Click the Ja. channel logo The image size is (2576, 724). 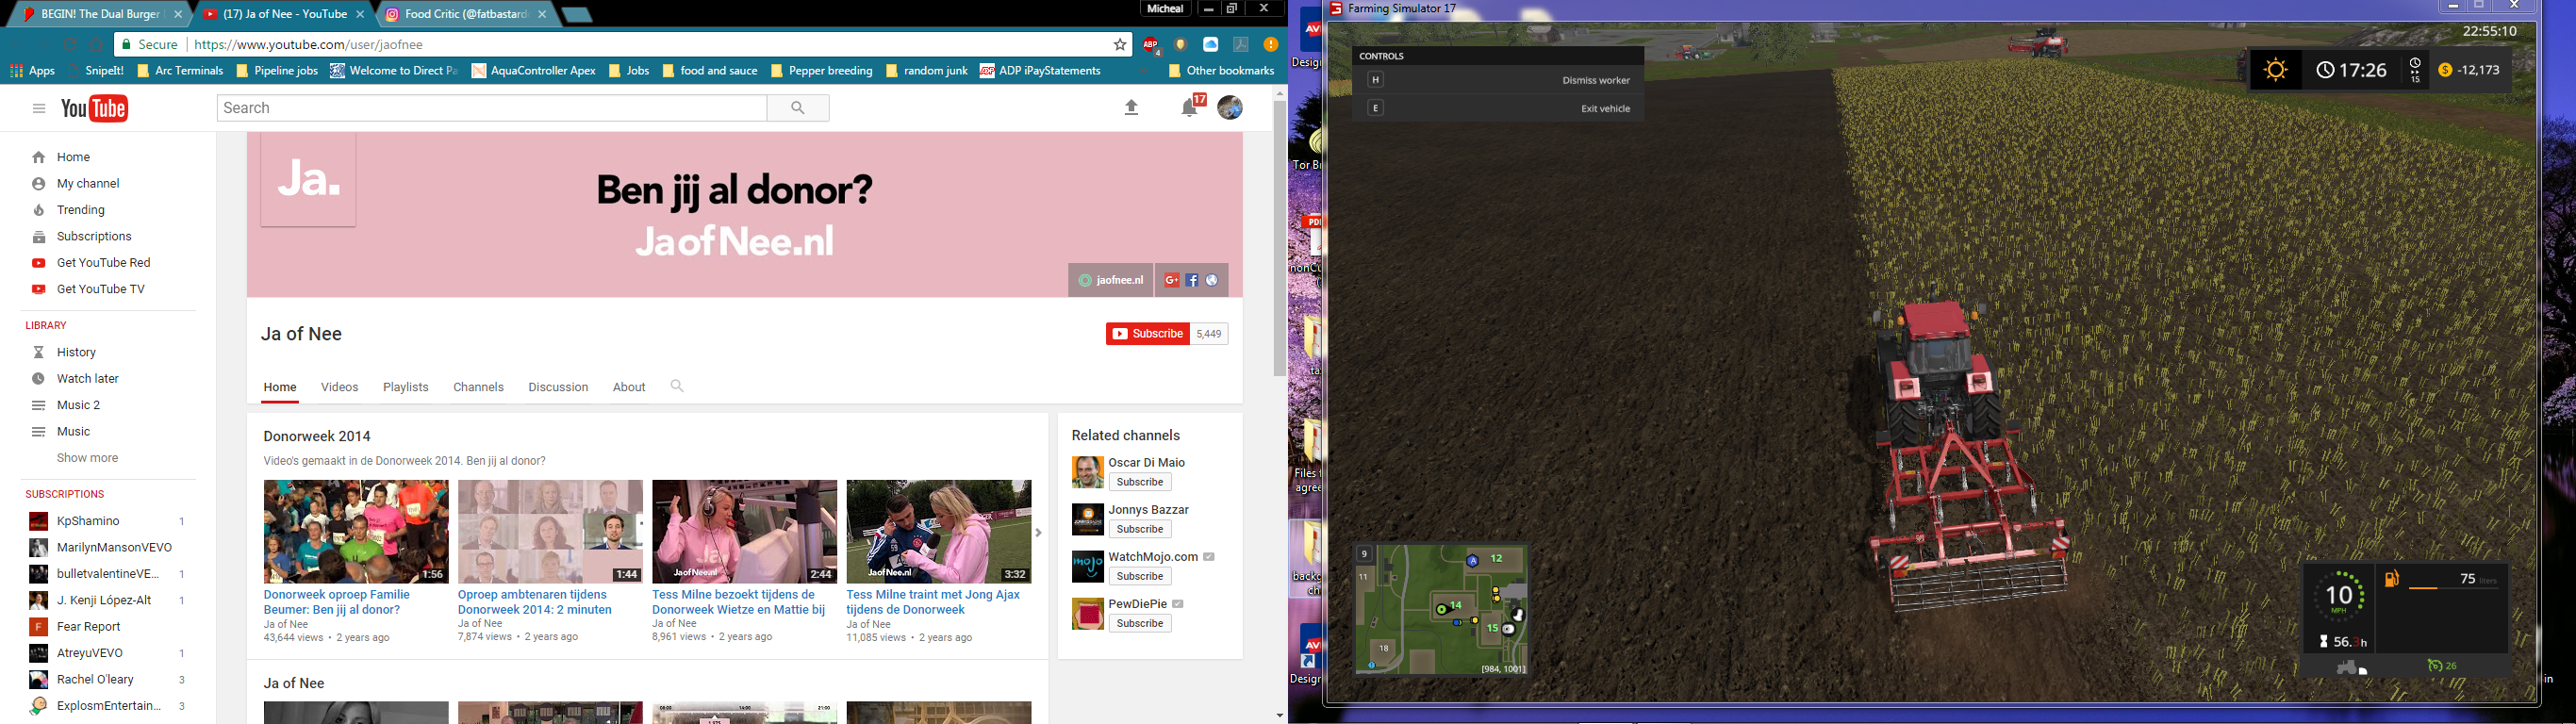[x=308, y=180]
